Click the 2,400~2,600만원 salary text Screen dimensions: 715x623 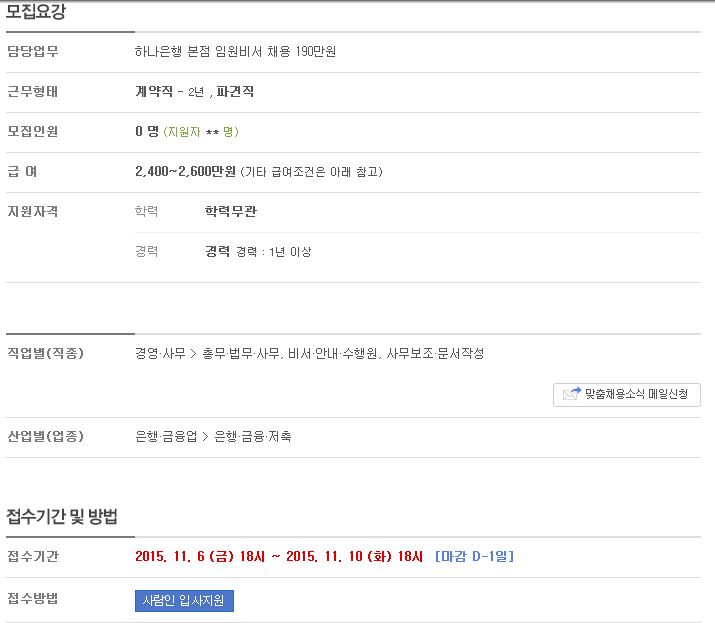pyautogui.click(x=185, y=171)
